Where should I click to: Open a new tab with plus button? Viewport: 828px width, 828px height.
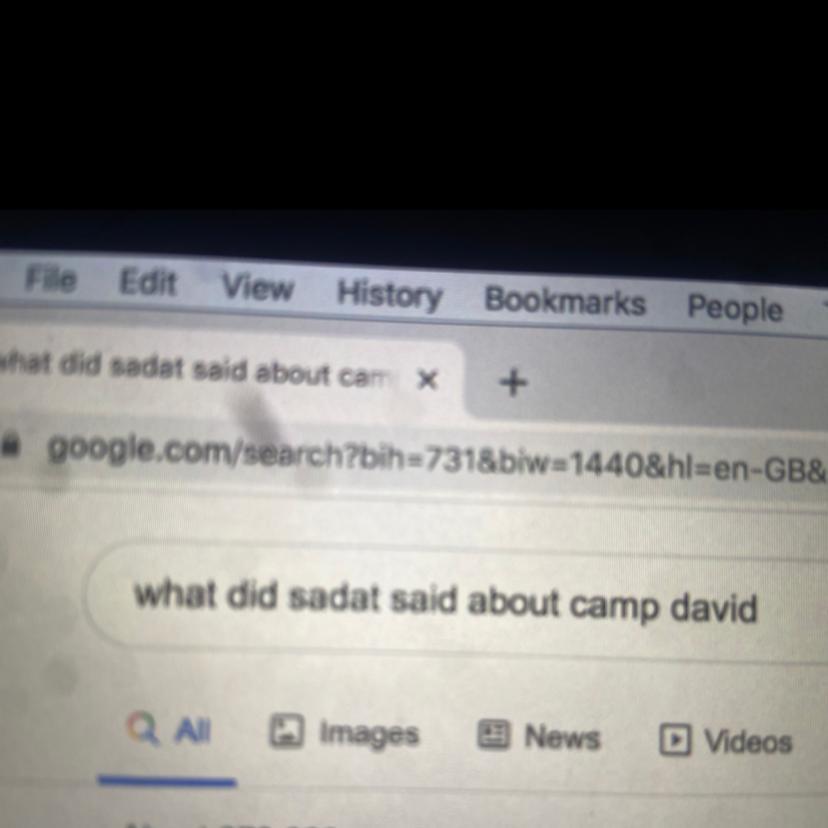(513, 383)
